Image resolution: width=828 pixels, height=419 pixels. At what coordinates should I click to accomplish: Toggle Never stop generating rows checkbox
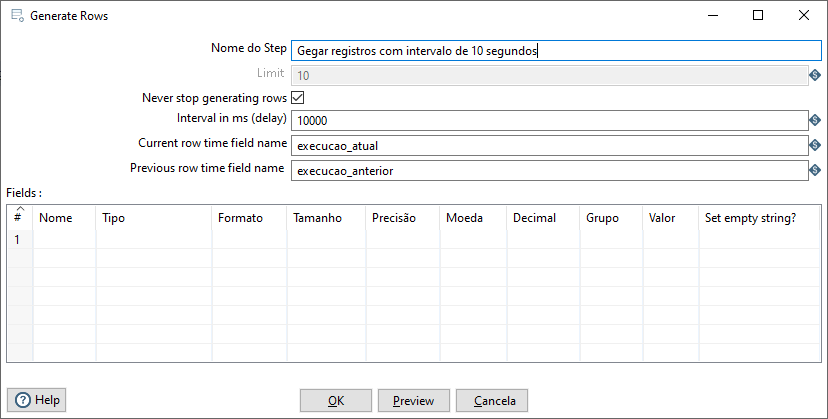pyautogui.click(x=298, y=98)
